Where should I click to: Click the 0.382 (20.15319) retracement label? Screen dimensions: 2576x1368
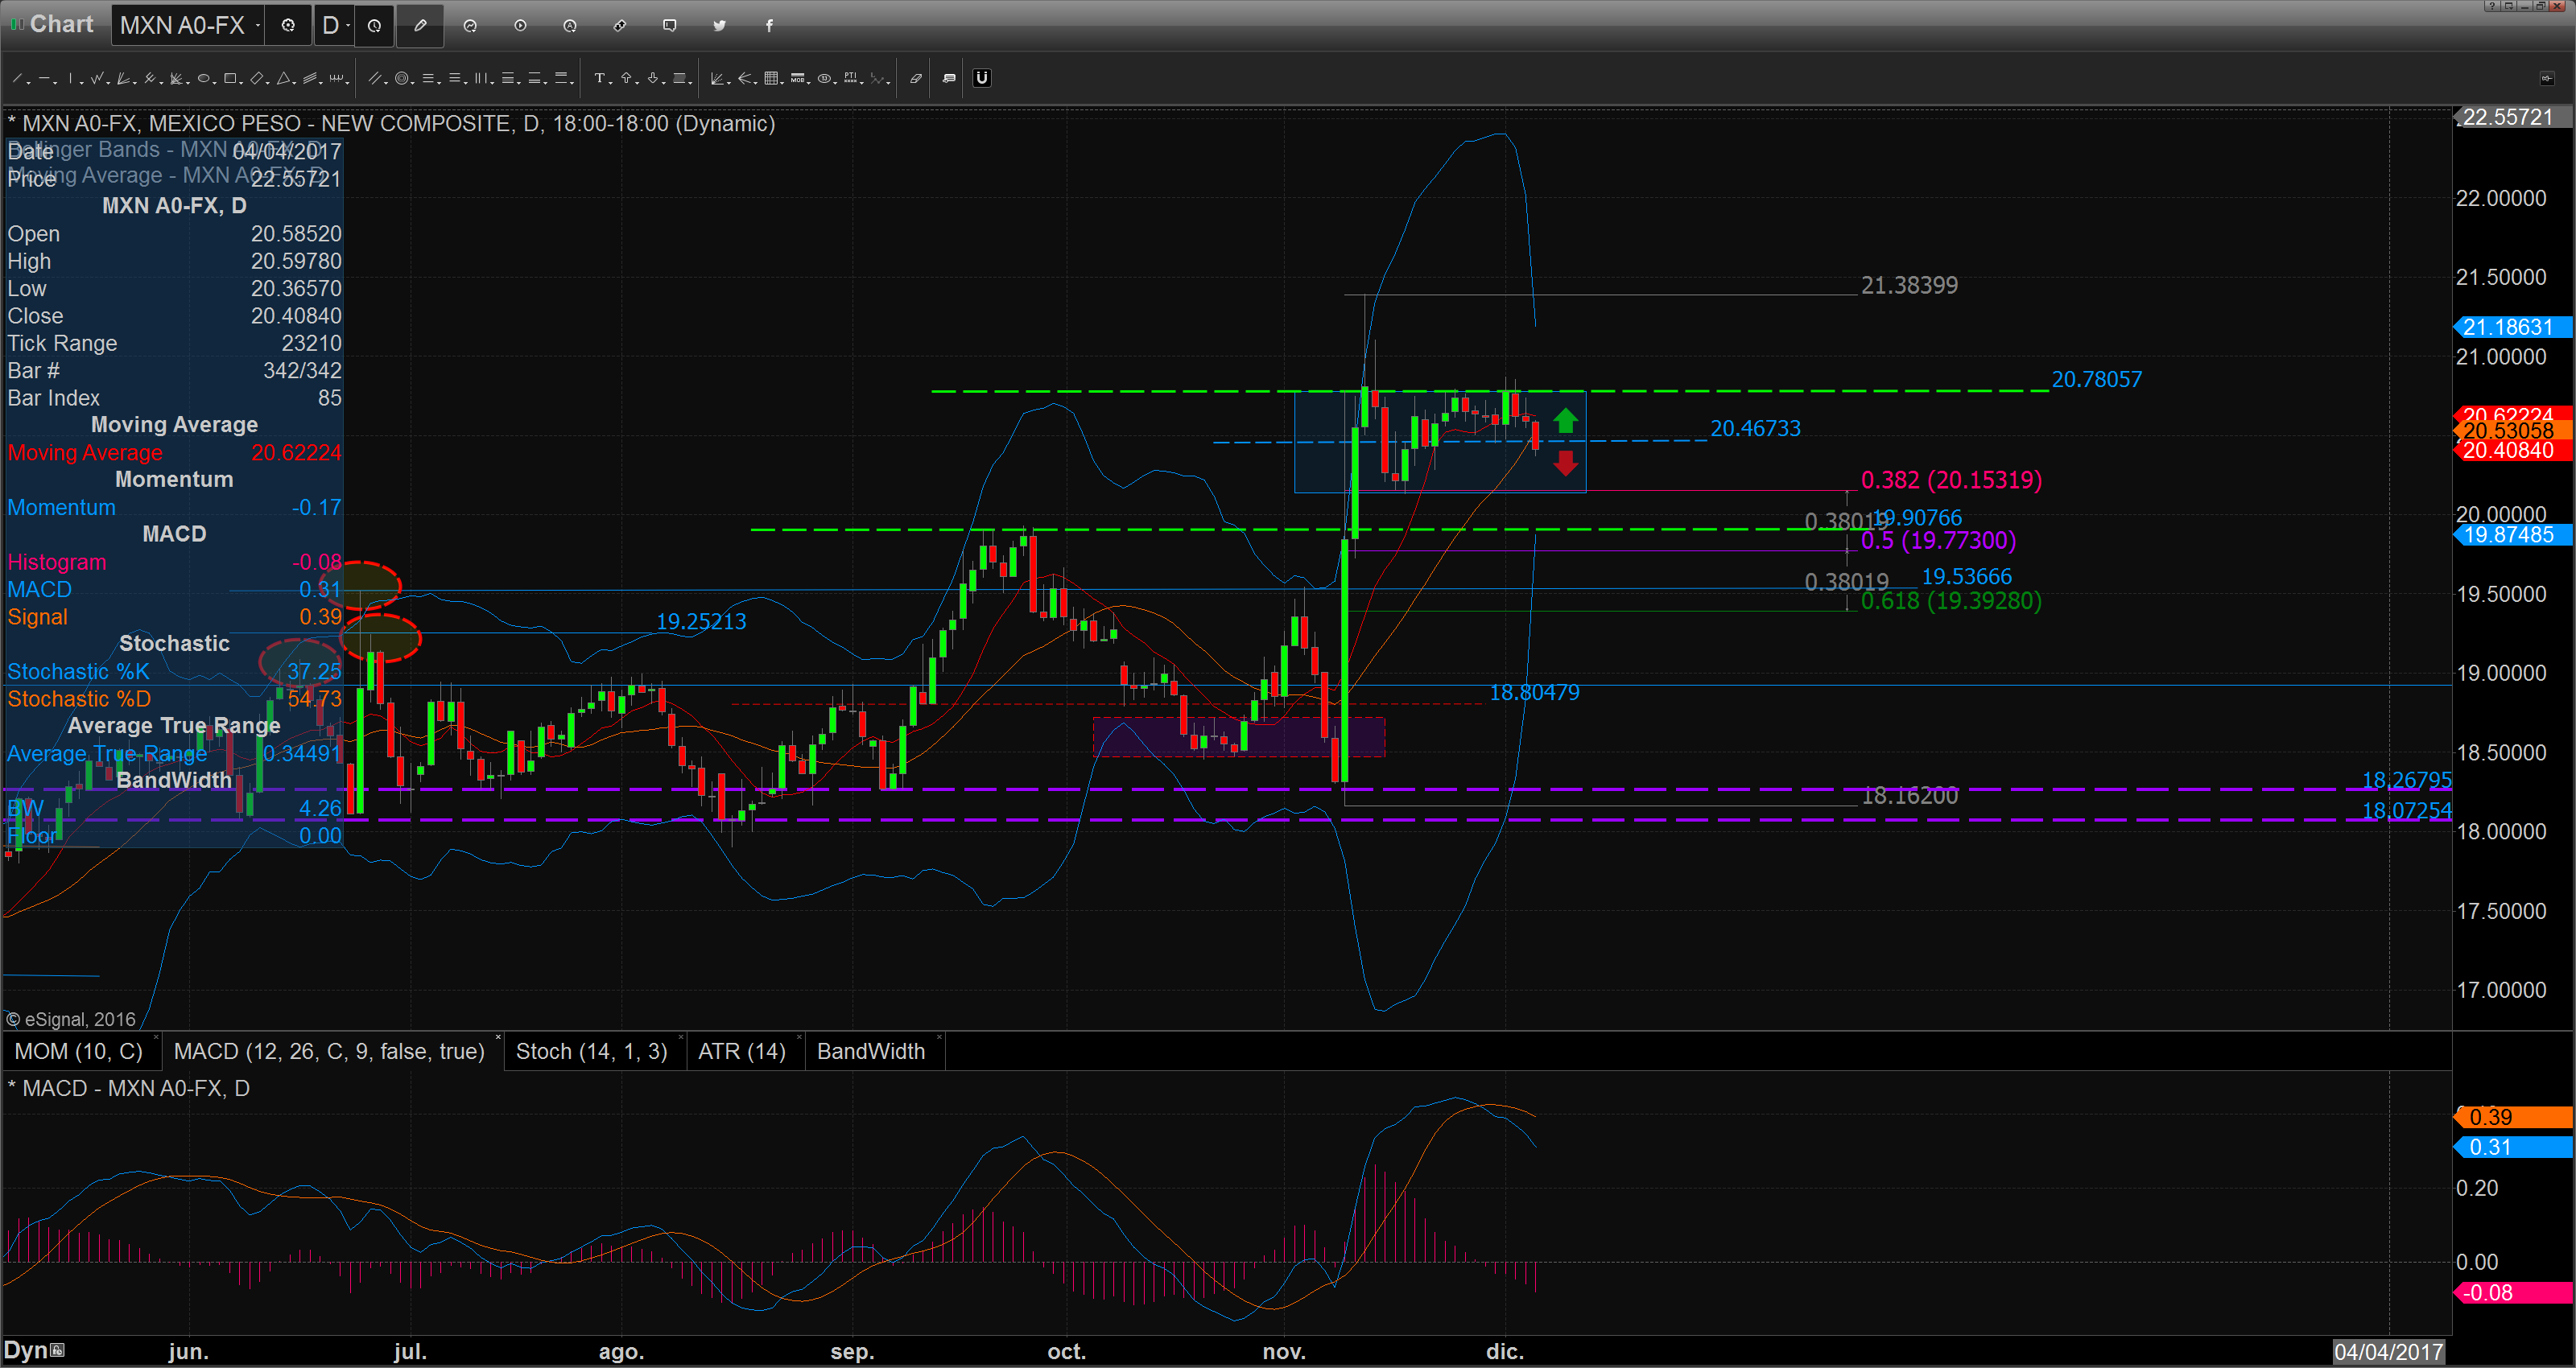pos(1951,480)
